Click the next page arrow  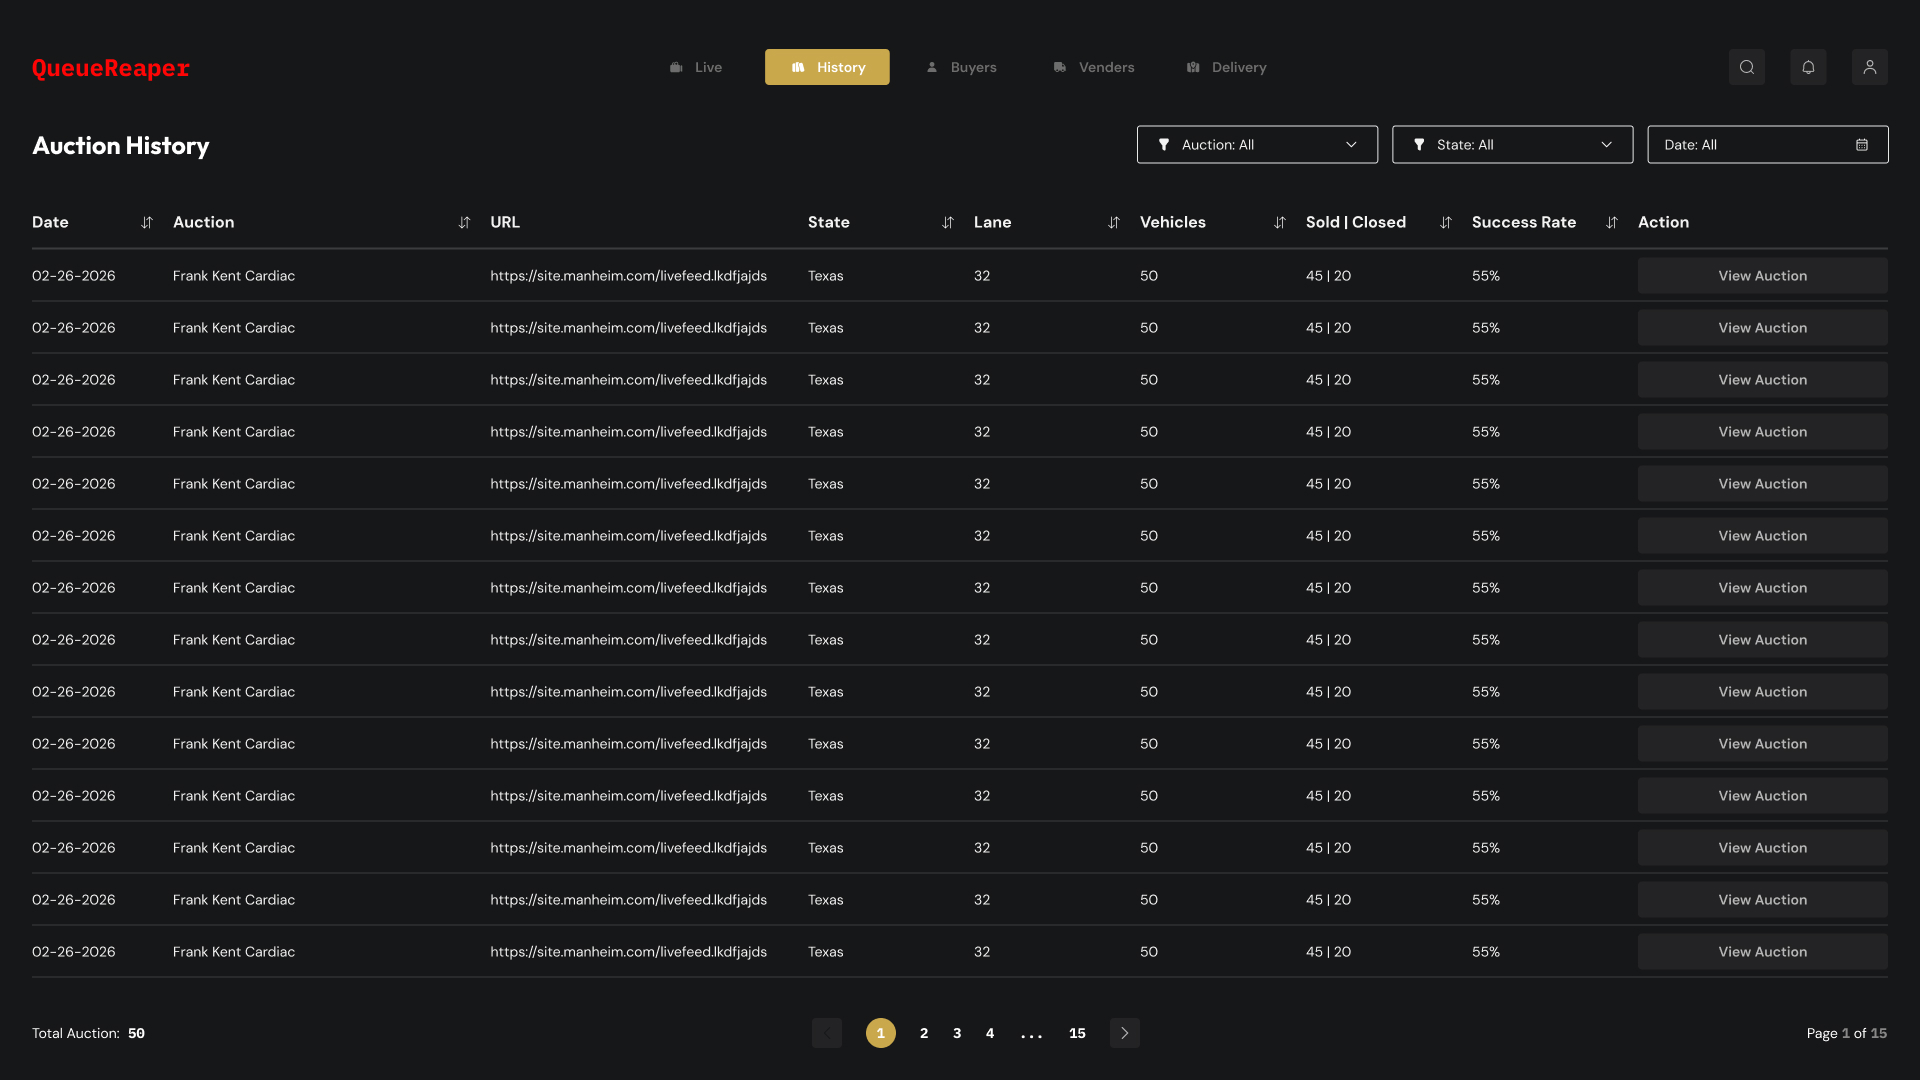1124,1033
